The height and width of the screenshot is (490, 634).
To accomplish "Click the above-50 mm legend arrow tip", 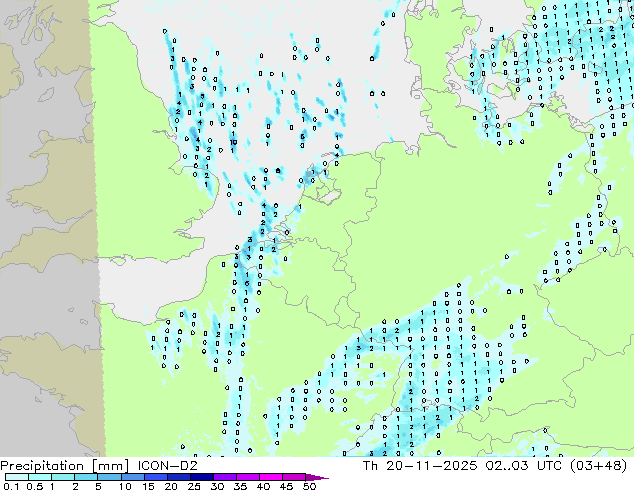I will click(x=317, y=477).
